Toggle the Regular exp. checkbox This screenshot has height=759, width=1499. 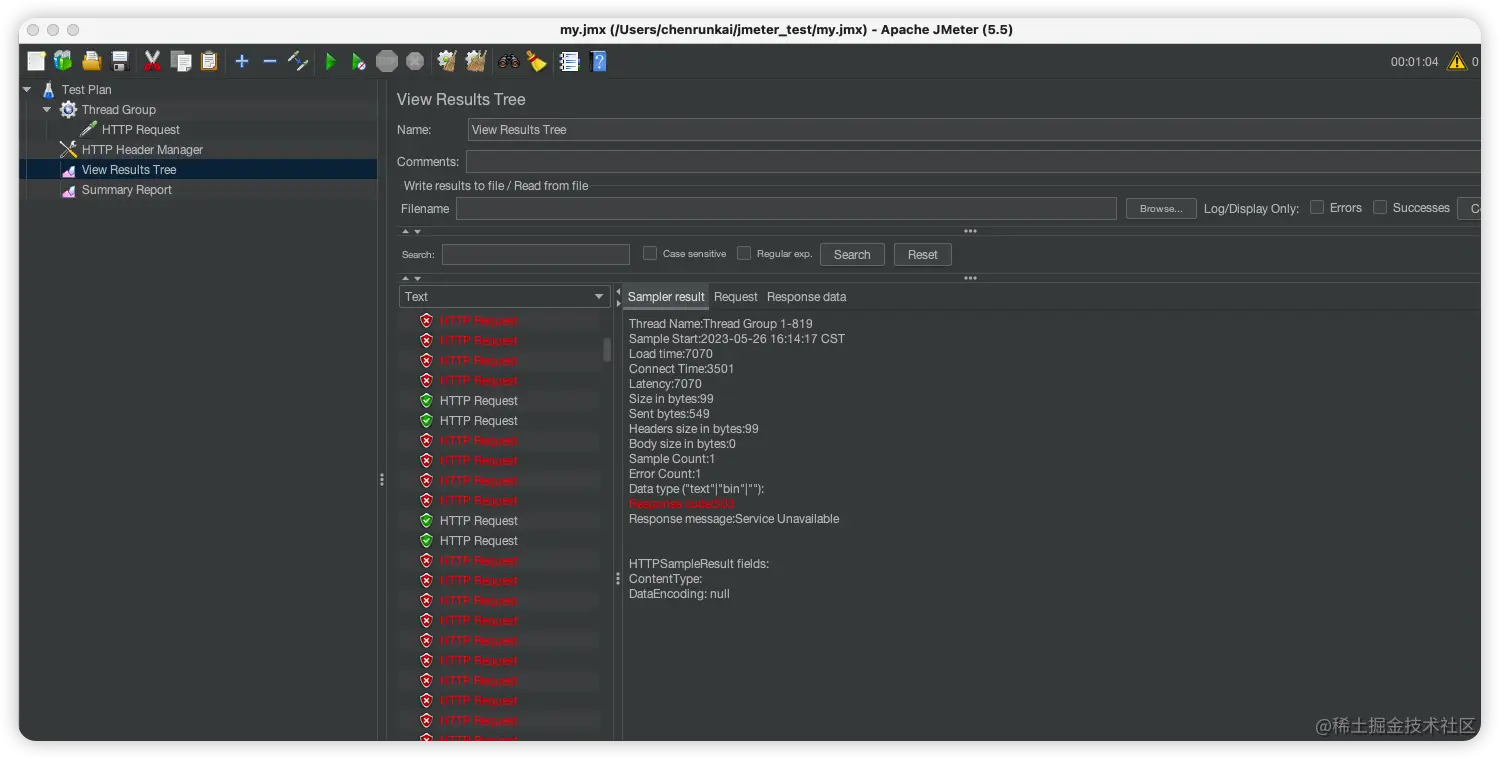[x=744, y=254]
